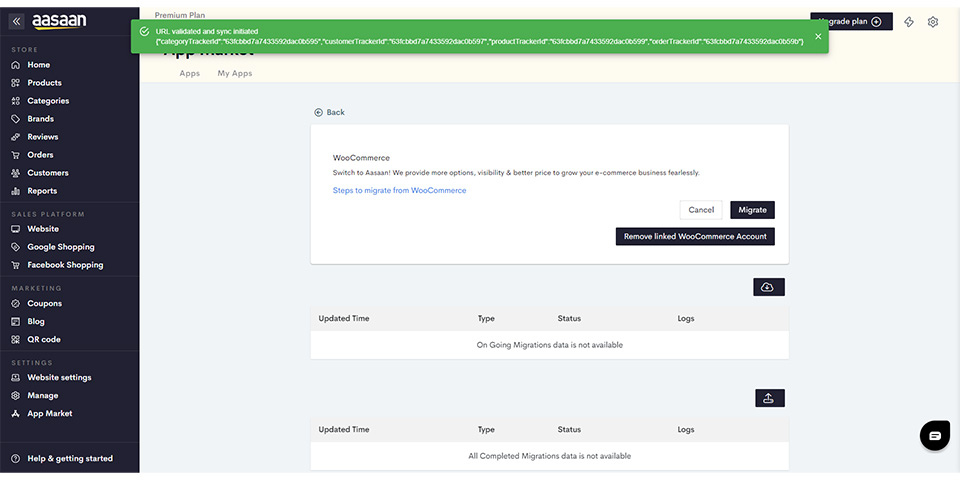Click the success checkmark icon in banner

click(144, 31)
